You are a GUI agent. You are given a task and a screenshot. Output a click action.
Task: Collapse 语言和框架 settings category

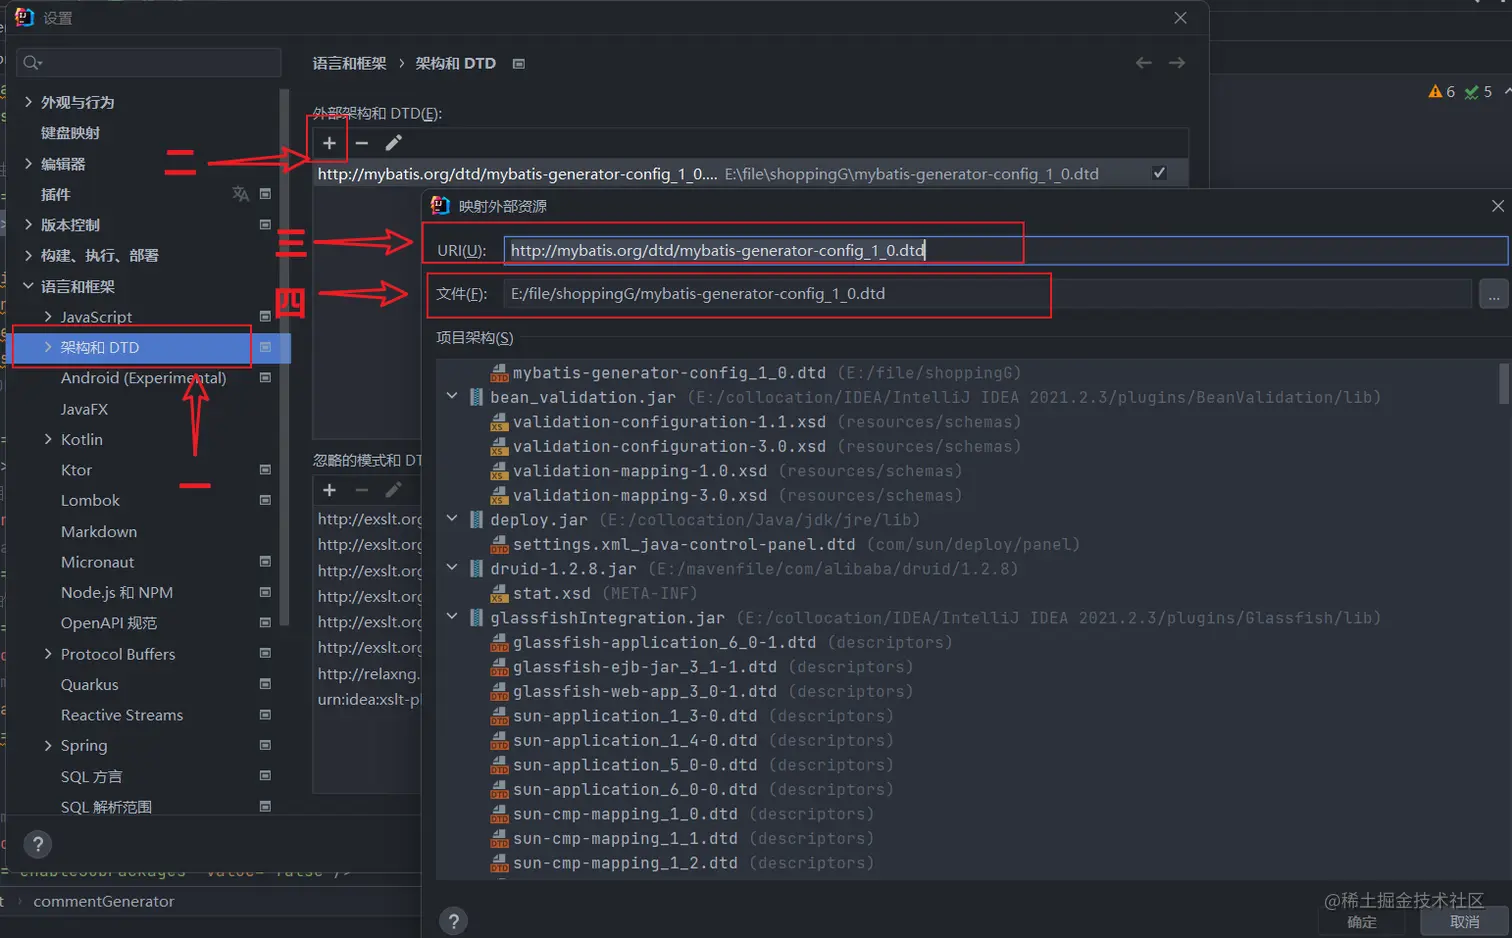click(x=28, y=286)
